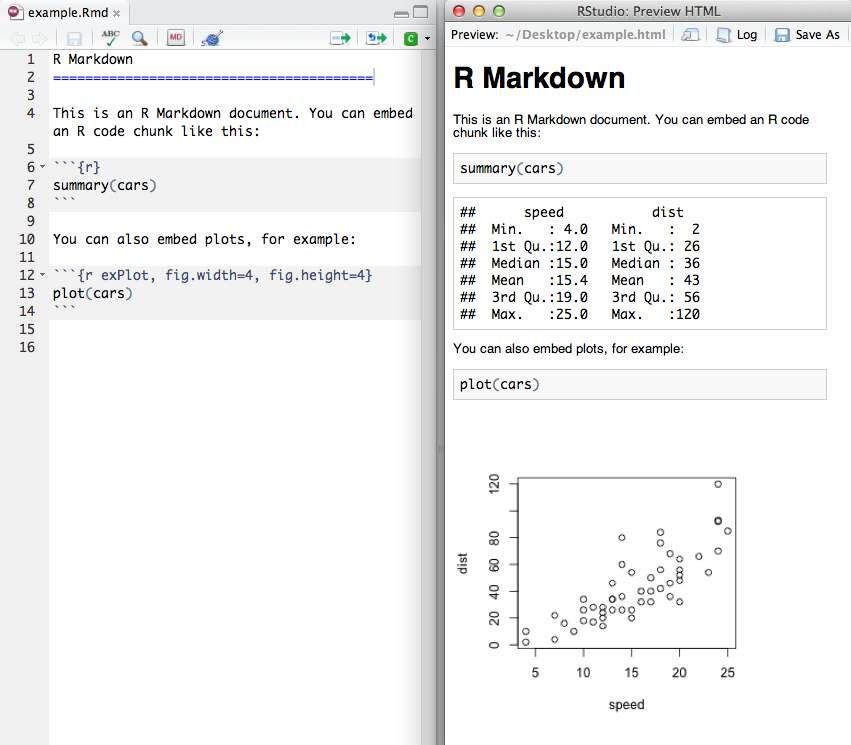Minimize the source editor pane
The image size is (851, 745).
click(x=402, y=13)
